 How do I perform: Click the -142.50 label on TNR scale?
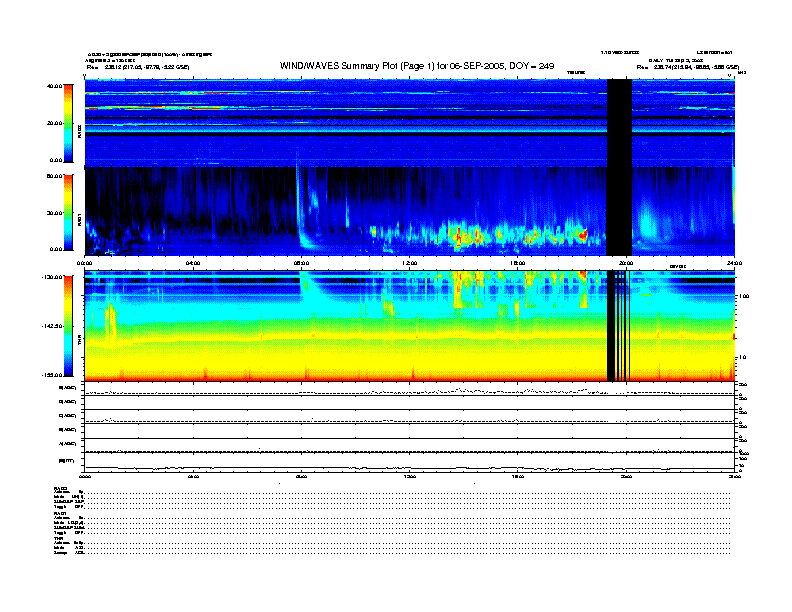click(x=52, y=326)
